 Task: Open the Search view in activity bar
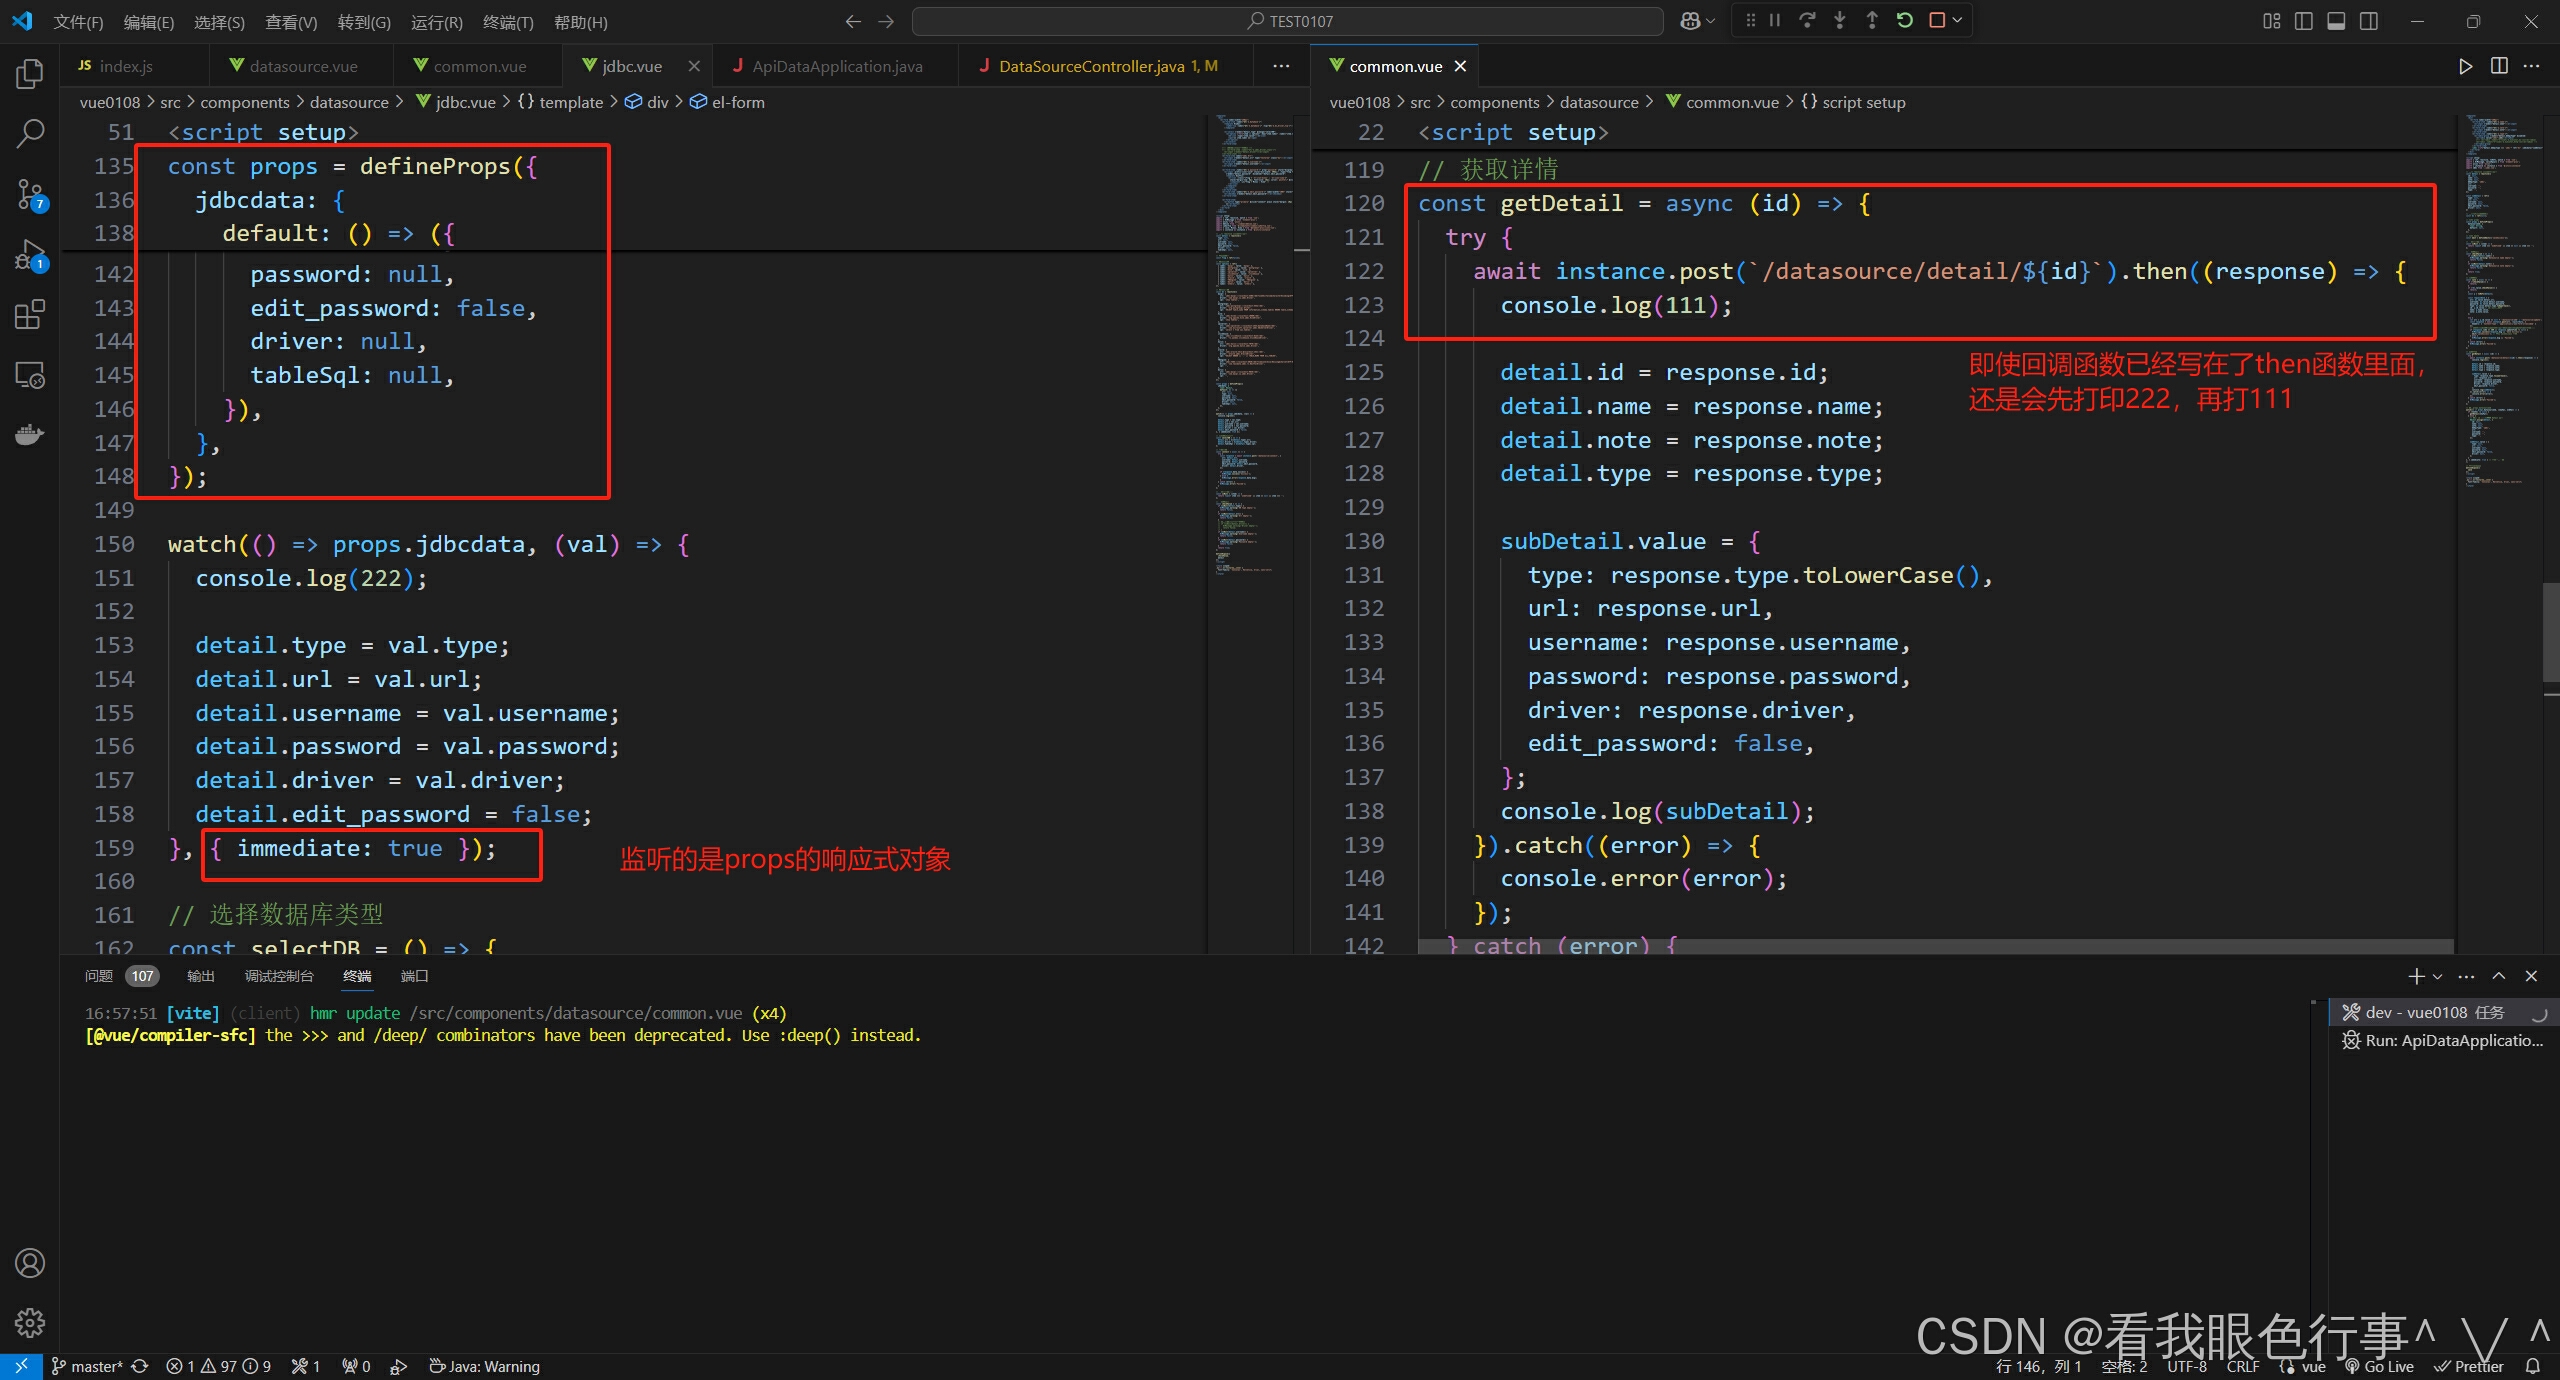point(30,133)
